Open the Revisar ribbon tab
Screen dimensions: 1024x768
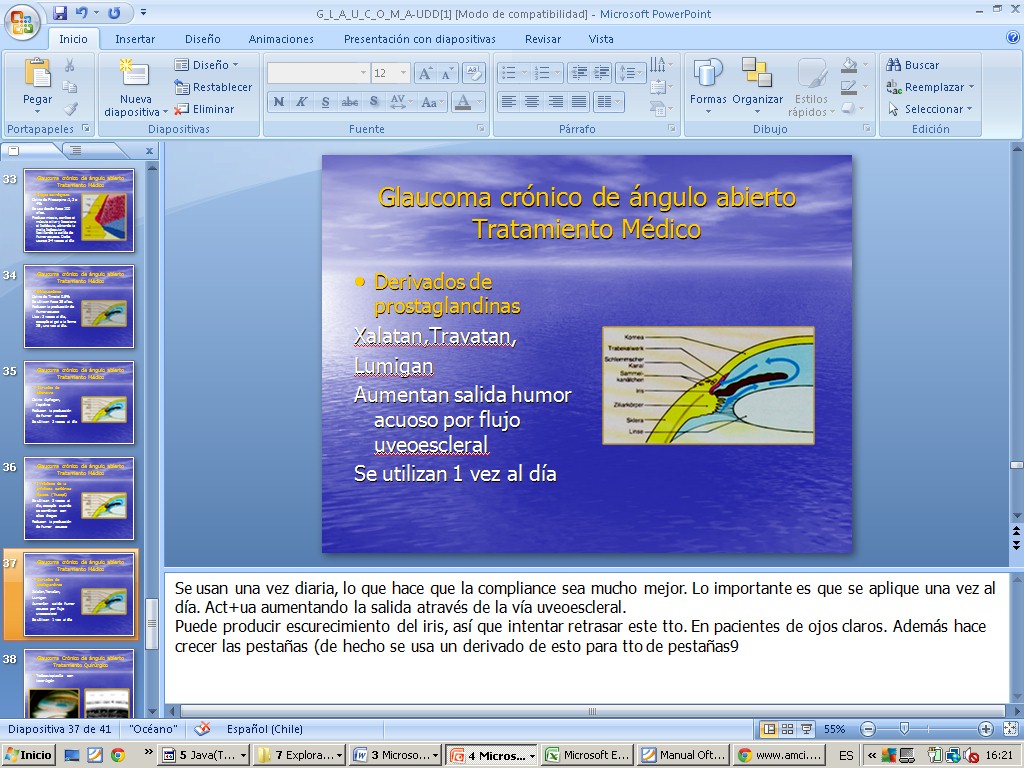pos(543,39)
